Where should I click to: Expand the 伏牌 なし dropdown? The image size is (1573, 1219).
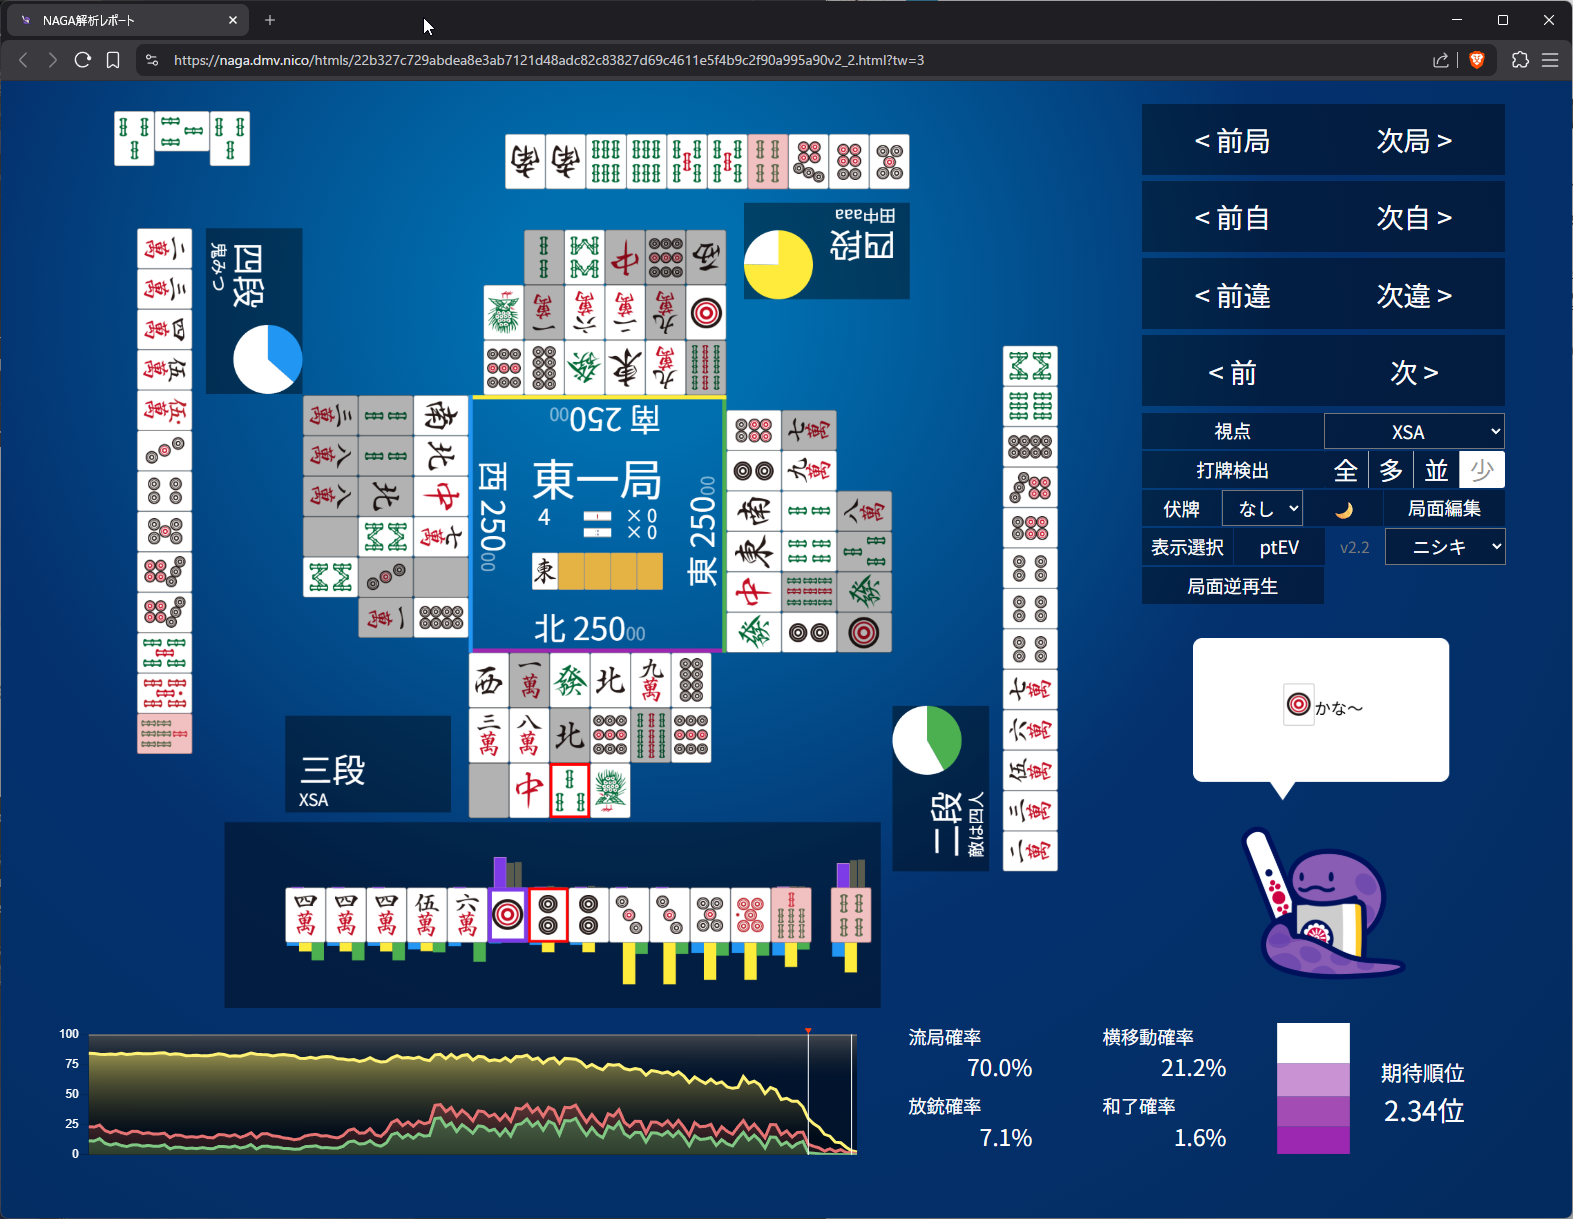pos(1262,509)
